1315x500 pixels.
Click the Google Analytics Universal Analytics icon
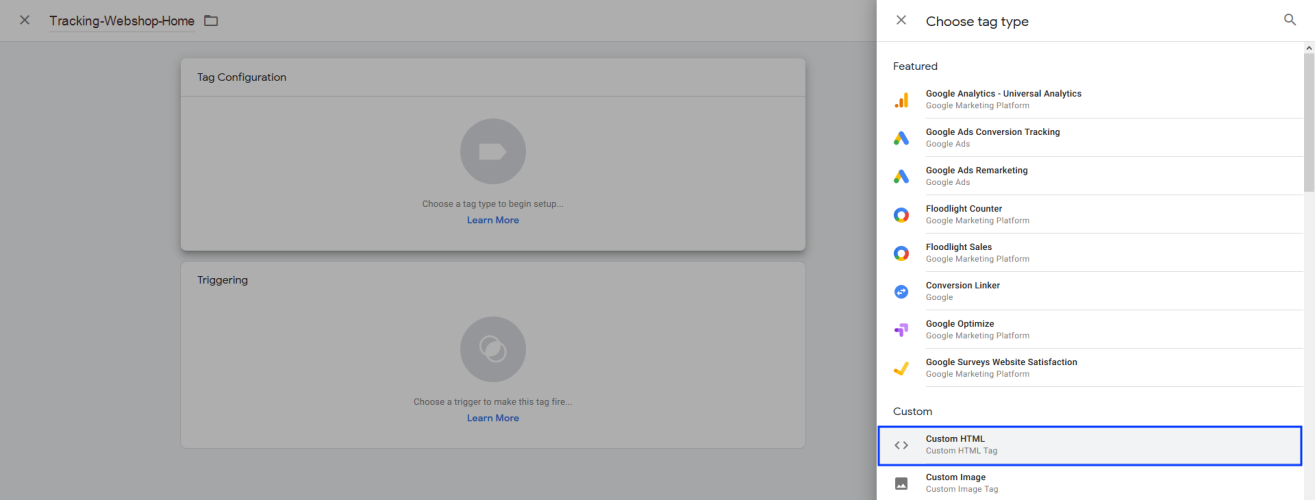tap(901, 100)
